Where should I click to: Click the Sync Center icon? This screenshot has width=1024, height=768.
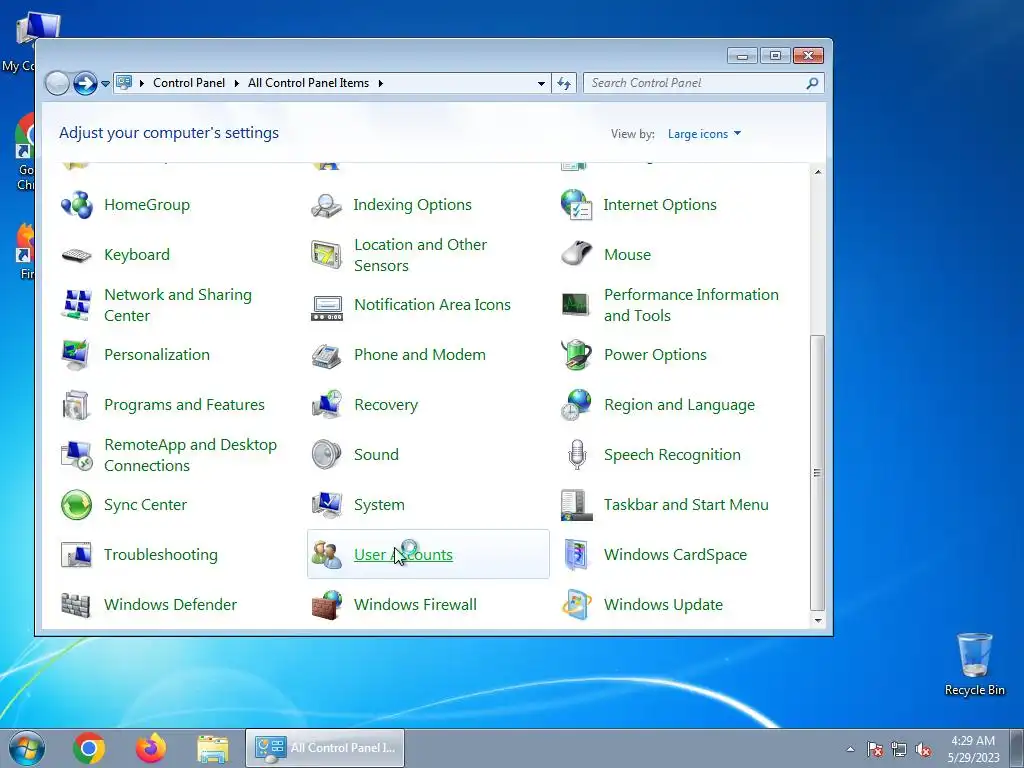pos(76,505)
